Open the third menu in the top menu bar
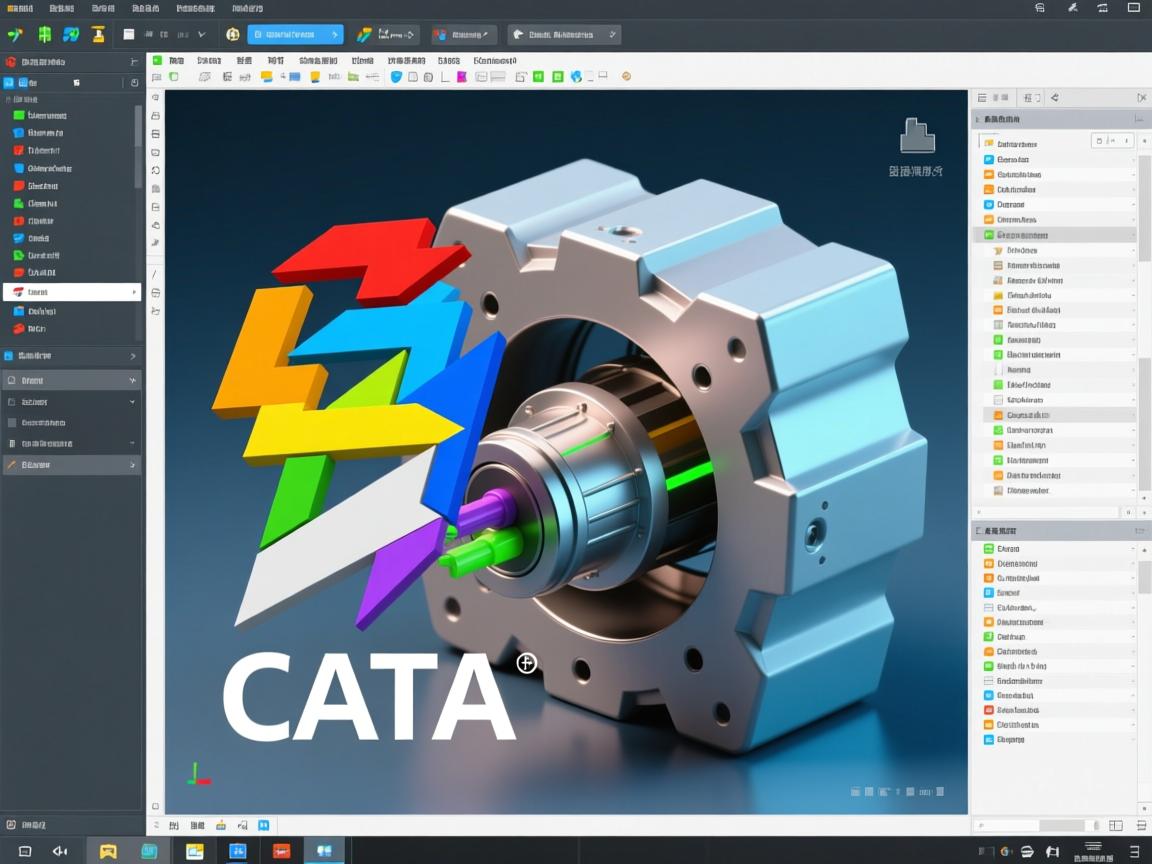The height and width of the screenshot is (864, 1152). tap(103, 8)
